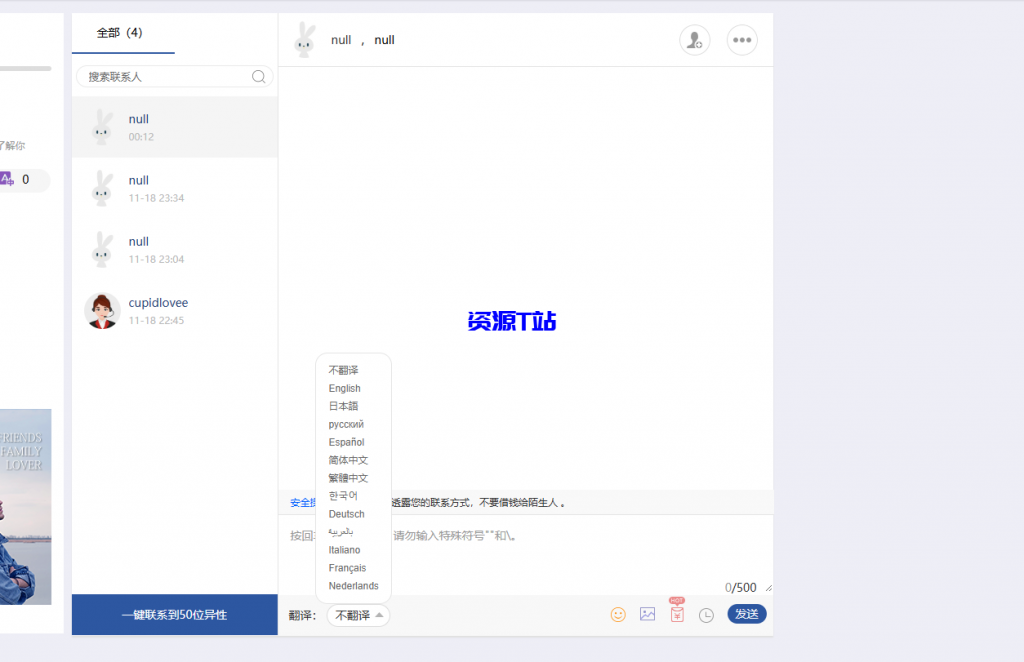Open the 翻译 language dropdown
Screen dimensions: 1024x662
coord(357,615)
